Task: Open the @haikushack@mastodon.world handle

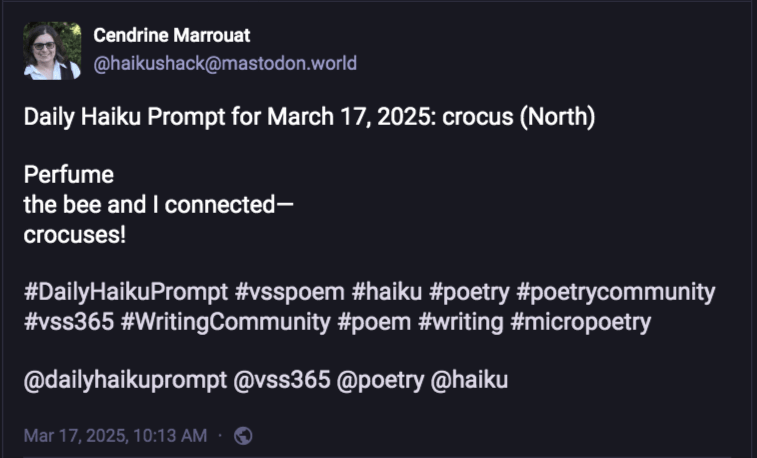Action: click(225, 64)
